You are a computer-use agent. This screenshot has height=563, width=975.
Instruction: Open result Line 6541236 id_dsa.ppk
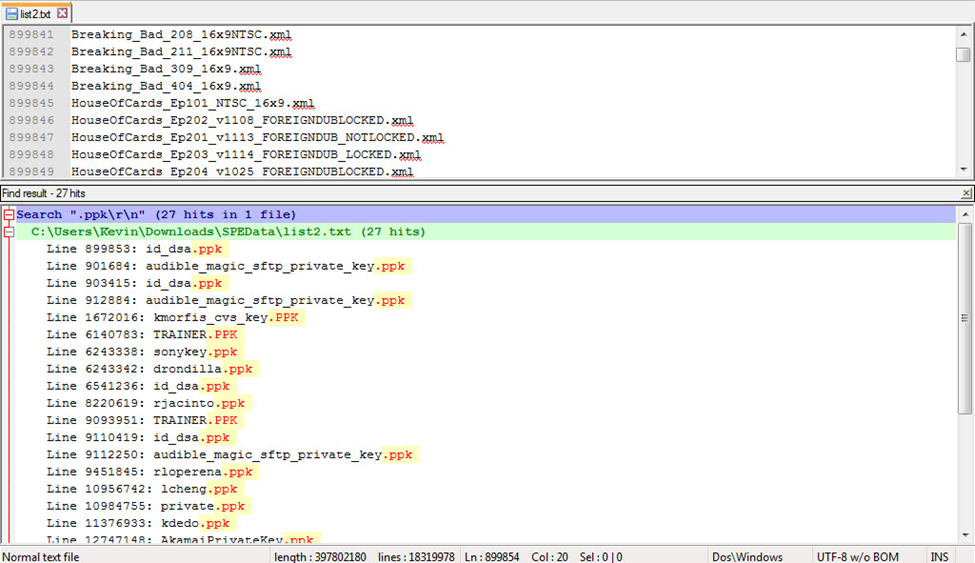pyautogui.click(x=138, y=386)
